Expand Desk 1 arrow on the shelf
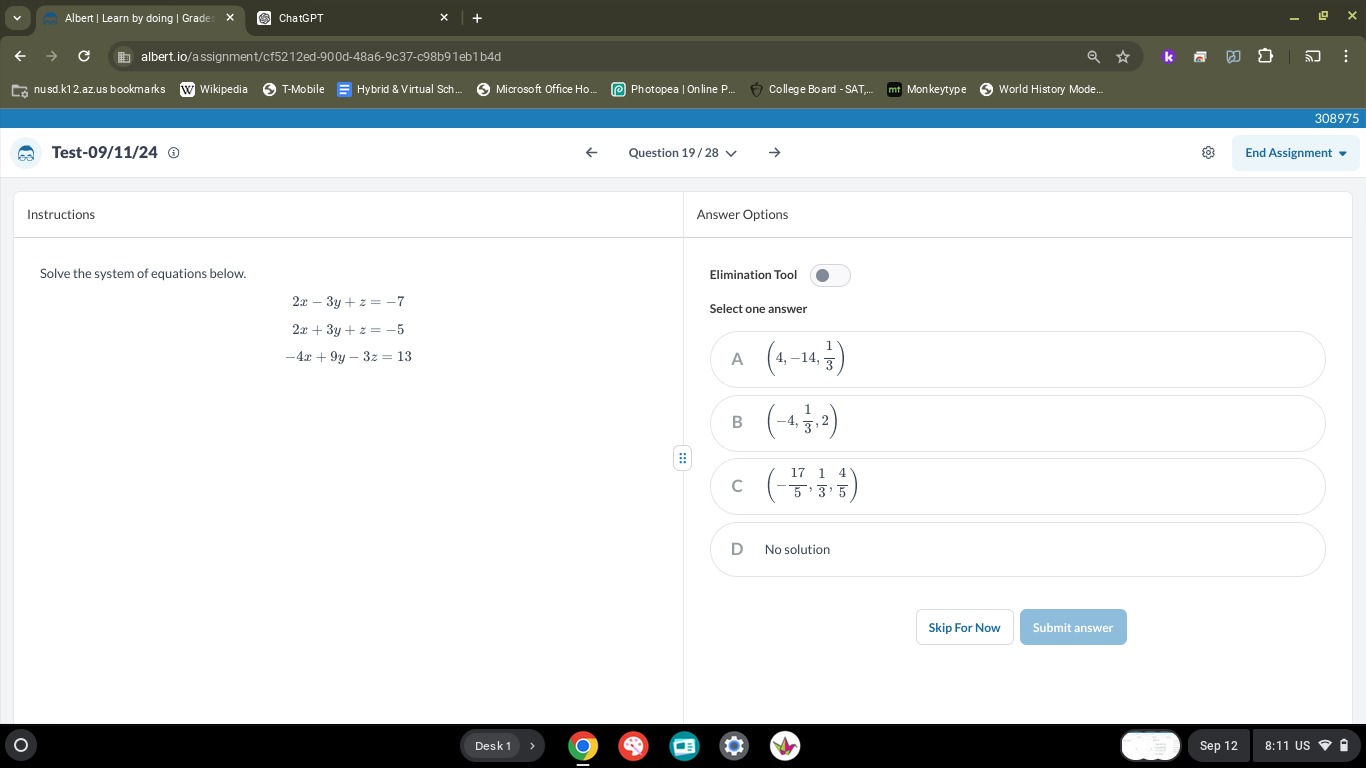This screenshot has height=768, width=1366. [532, 746]
